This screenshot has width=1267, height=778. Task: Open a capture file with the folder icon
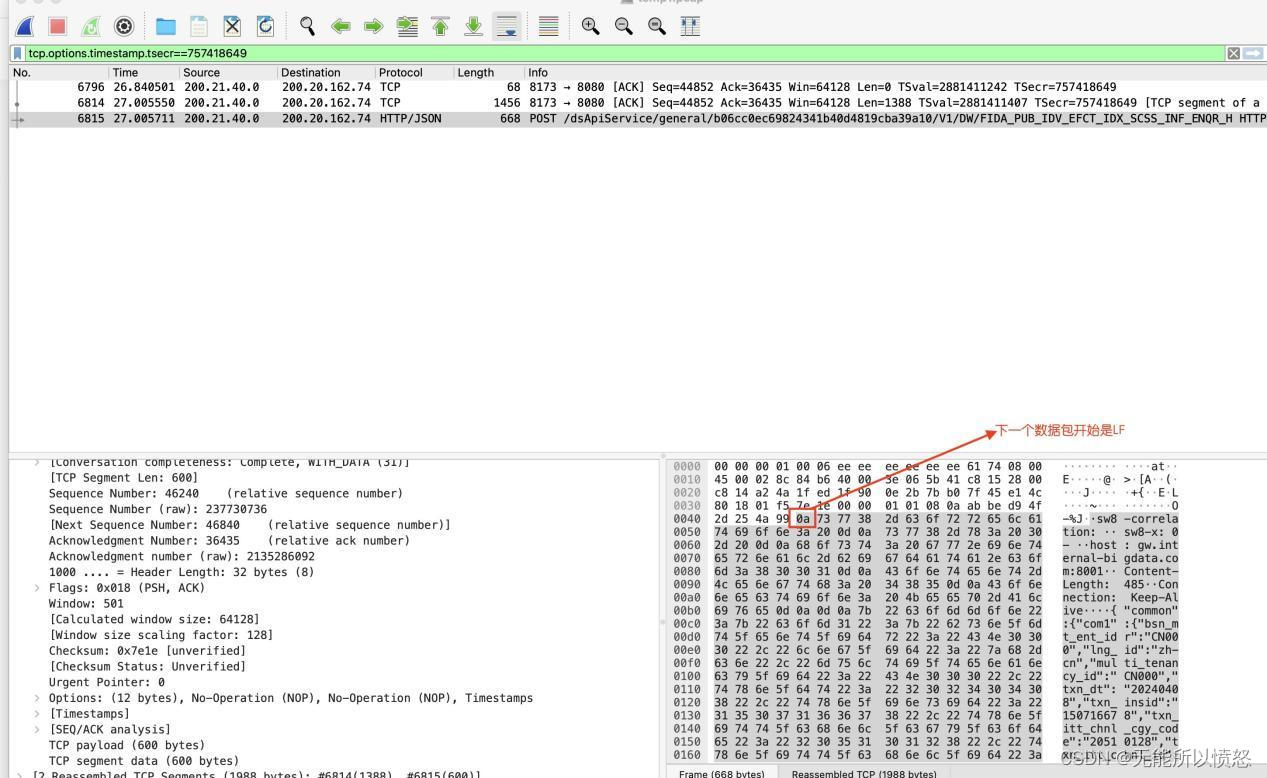tap(166, 27)
